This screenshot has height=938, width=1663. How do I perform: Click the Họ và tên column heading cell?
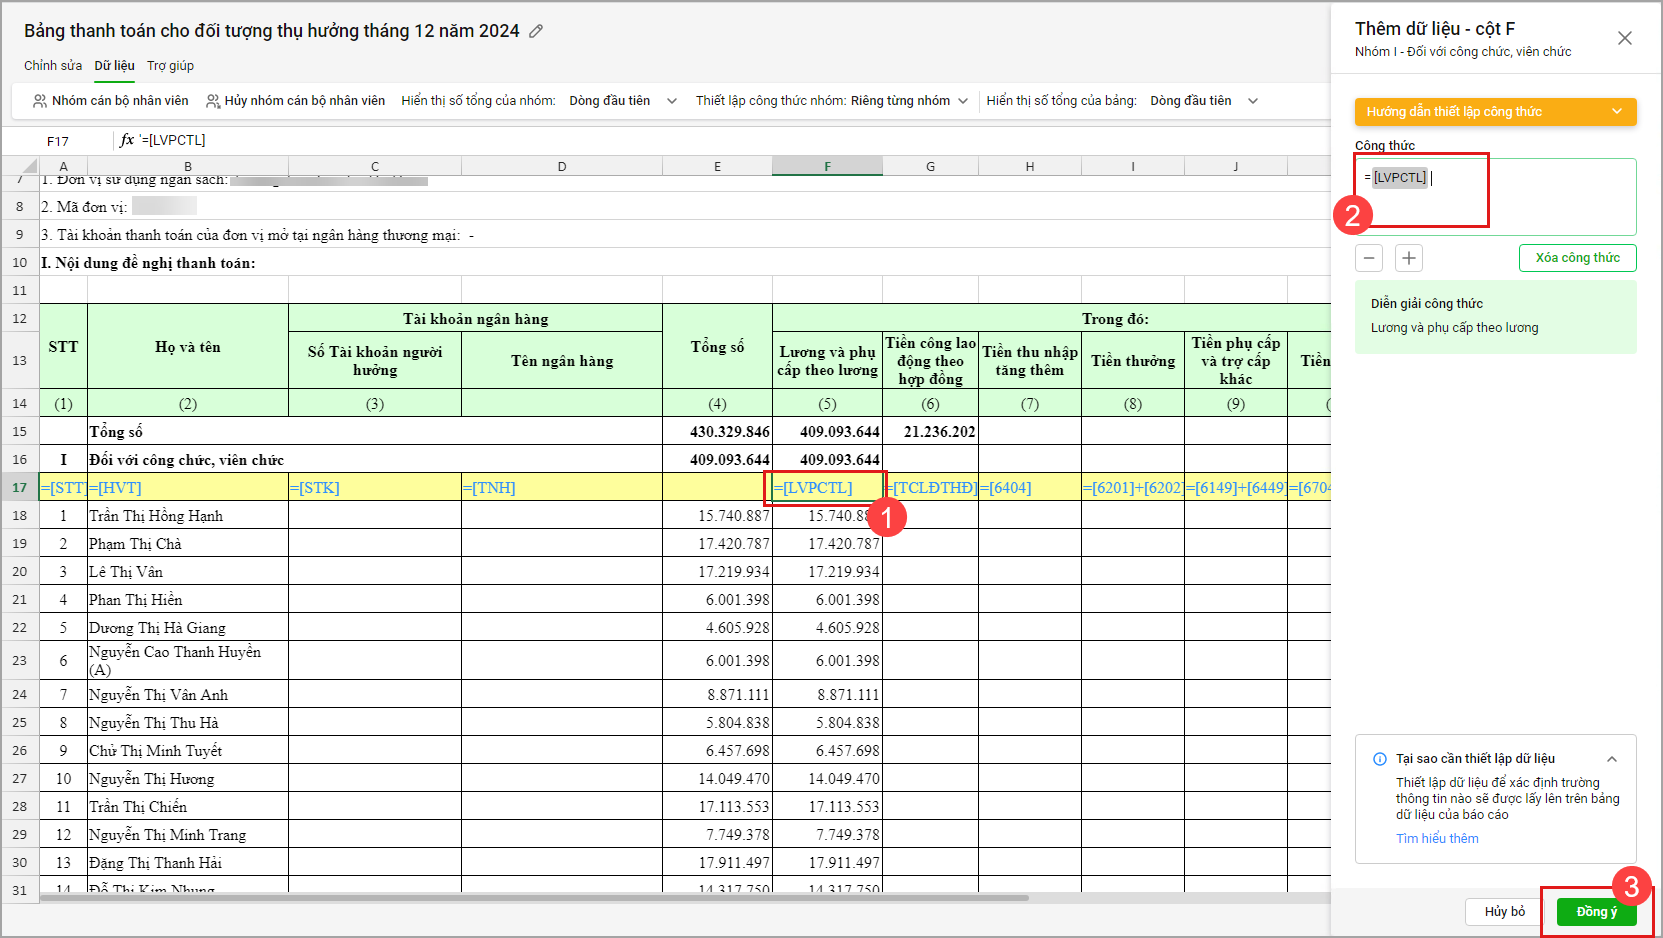point(188,347)
